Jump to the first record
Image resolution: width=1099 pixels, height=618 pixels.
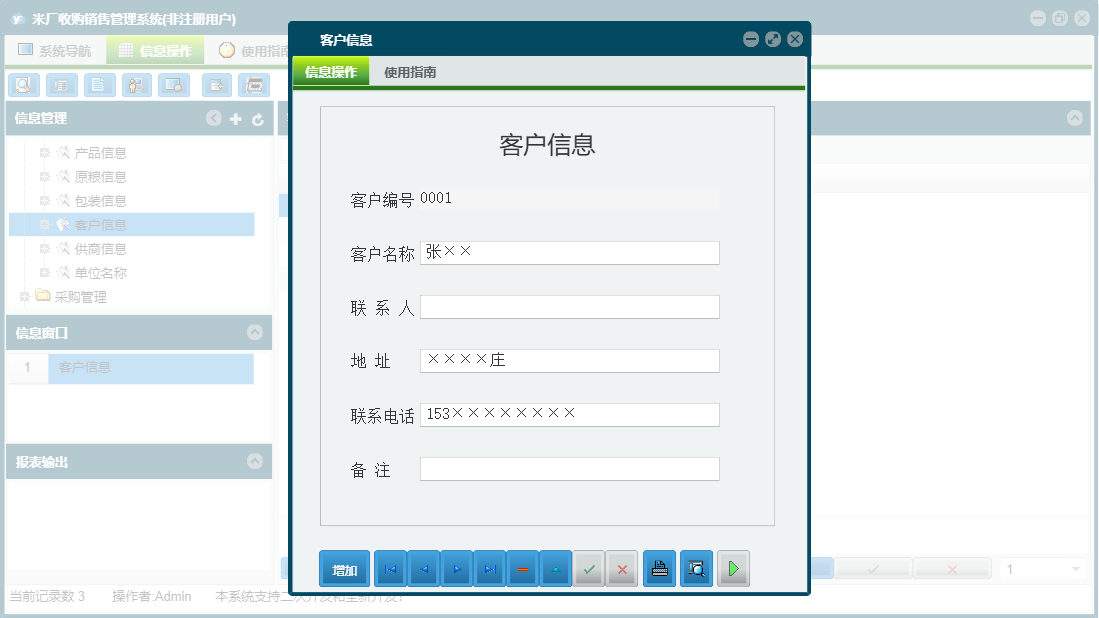[x=390, y=568]
